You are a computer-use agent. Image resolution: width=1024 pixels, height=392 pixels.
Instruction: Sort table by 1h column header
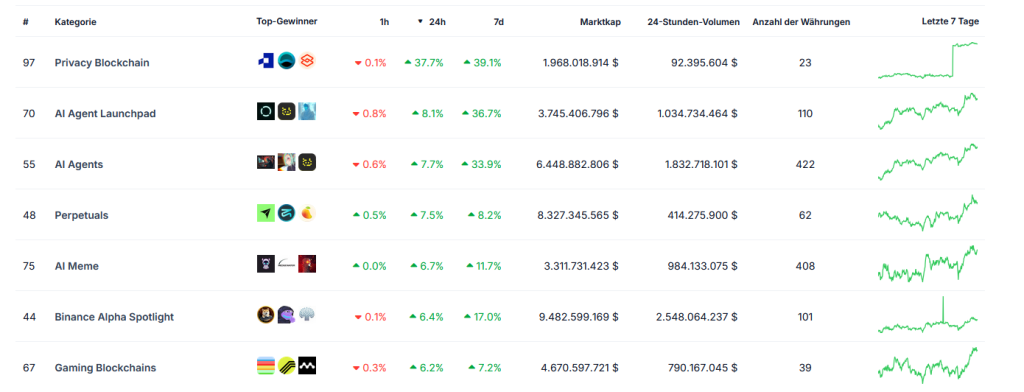tap(384, 22)
